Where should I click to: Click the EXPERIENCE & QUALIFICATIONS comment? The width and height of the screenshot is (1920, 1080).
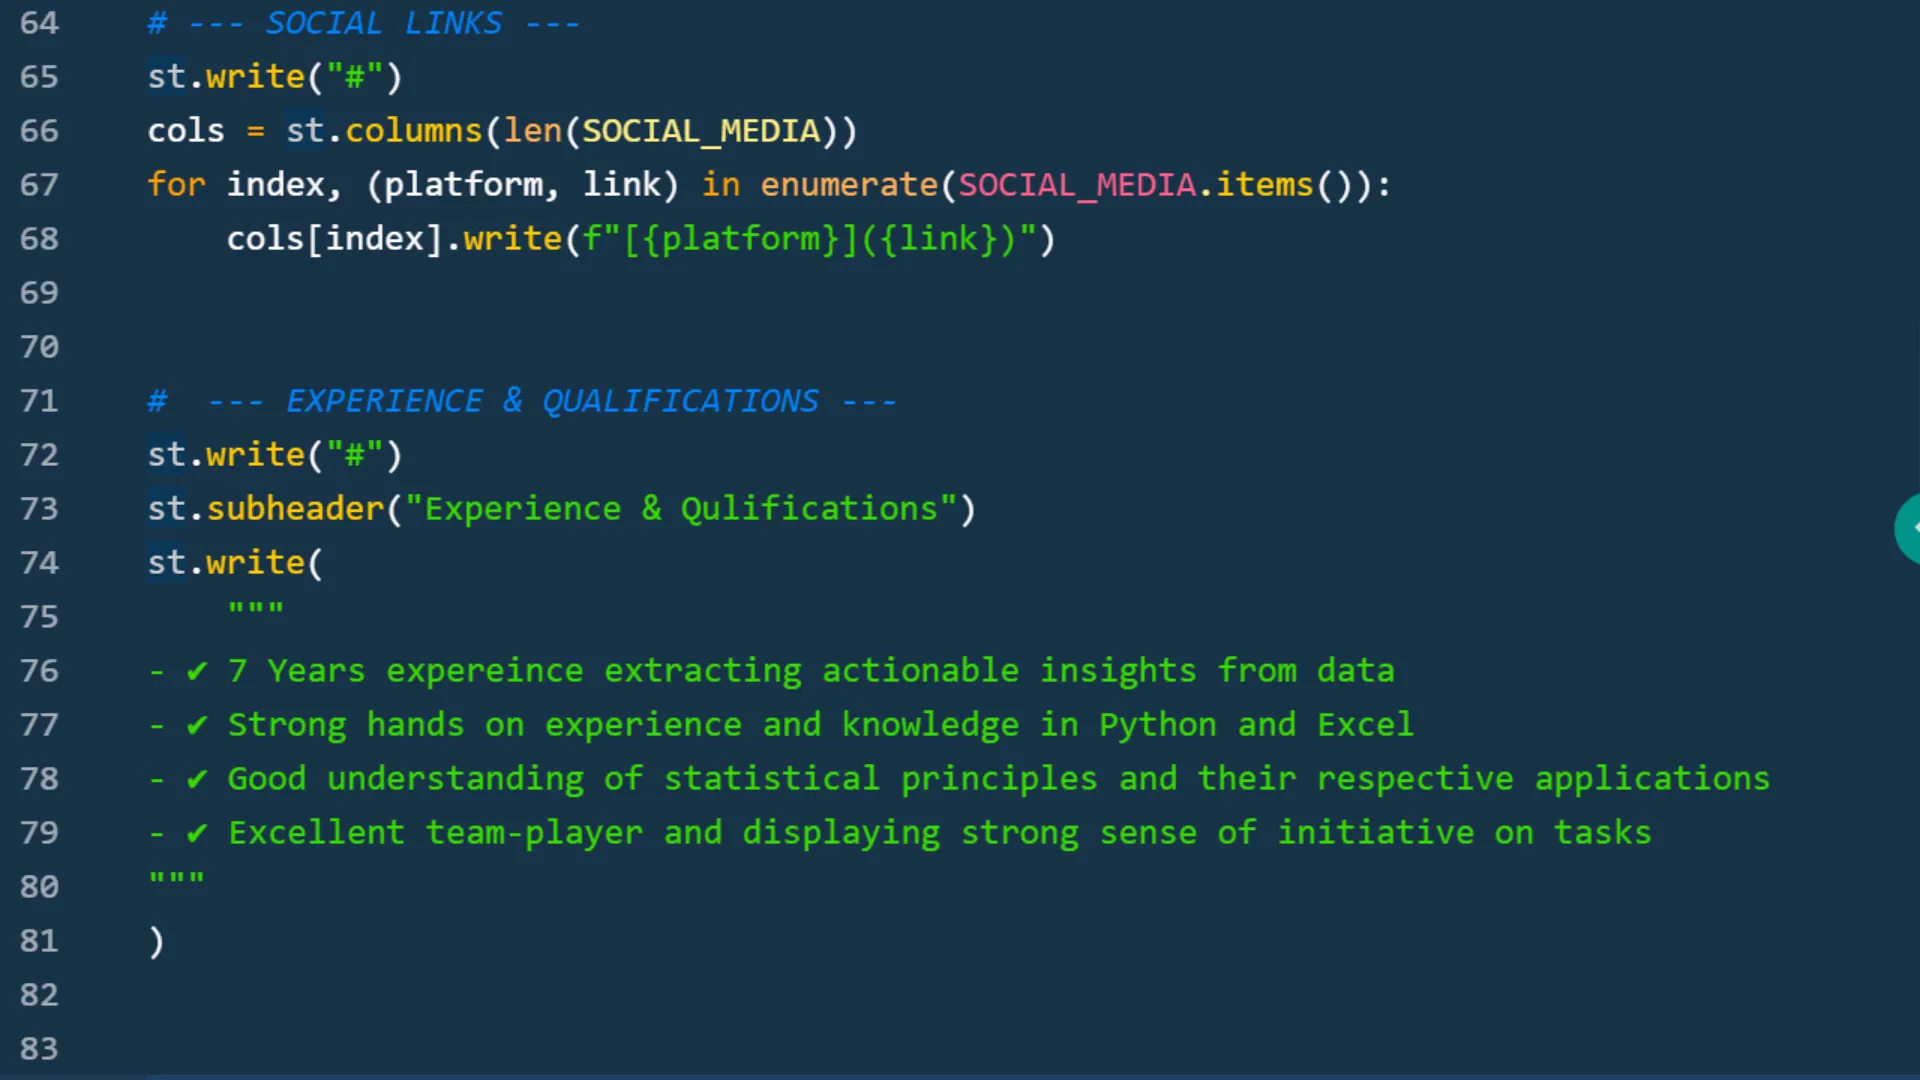click(551, 401)
